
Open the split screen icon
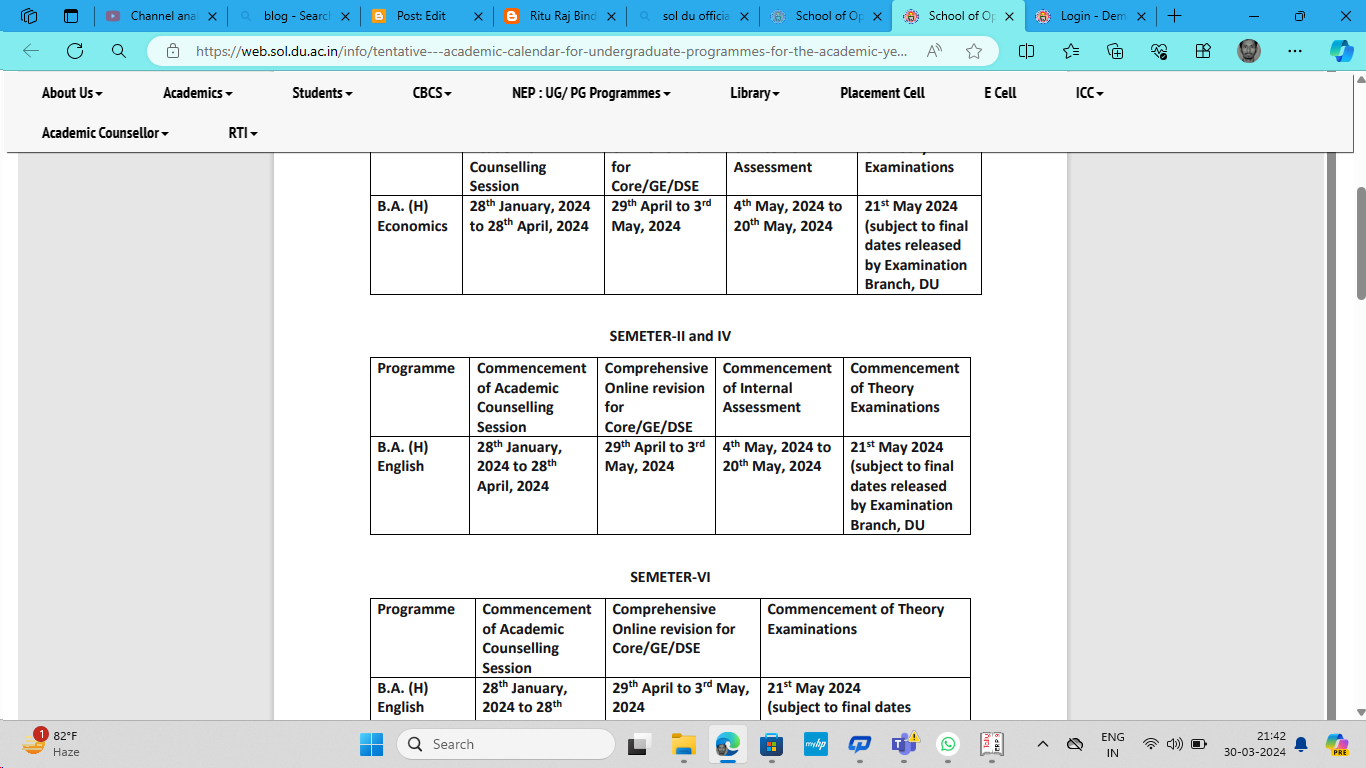[x=1026, y=51]
